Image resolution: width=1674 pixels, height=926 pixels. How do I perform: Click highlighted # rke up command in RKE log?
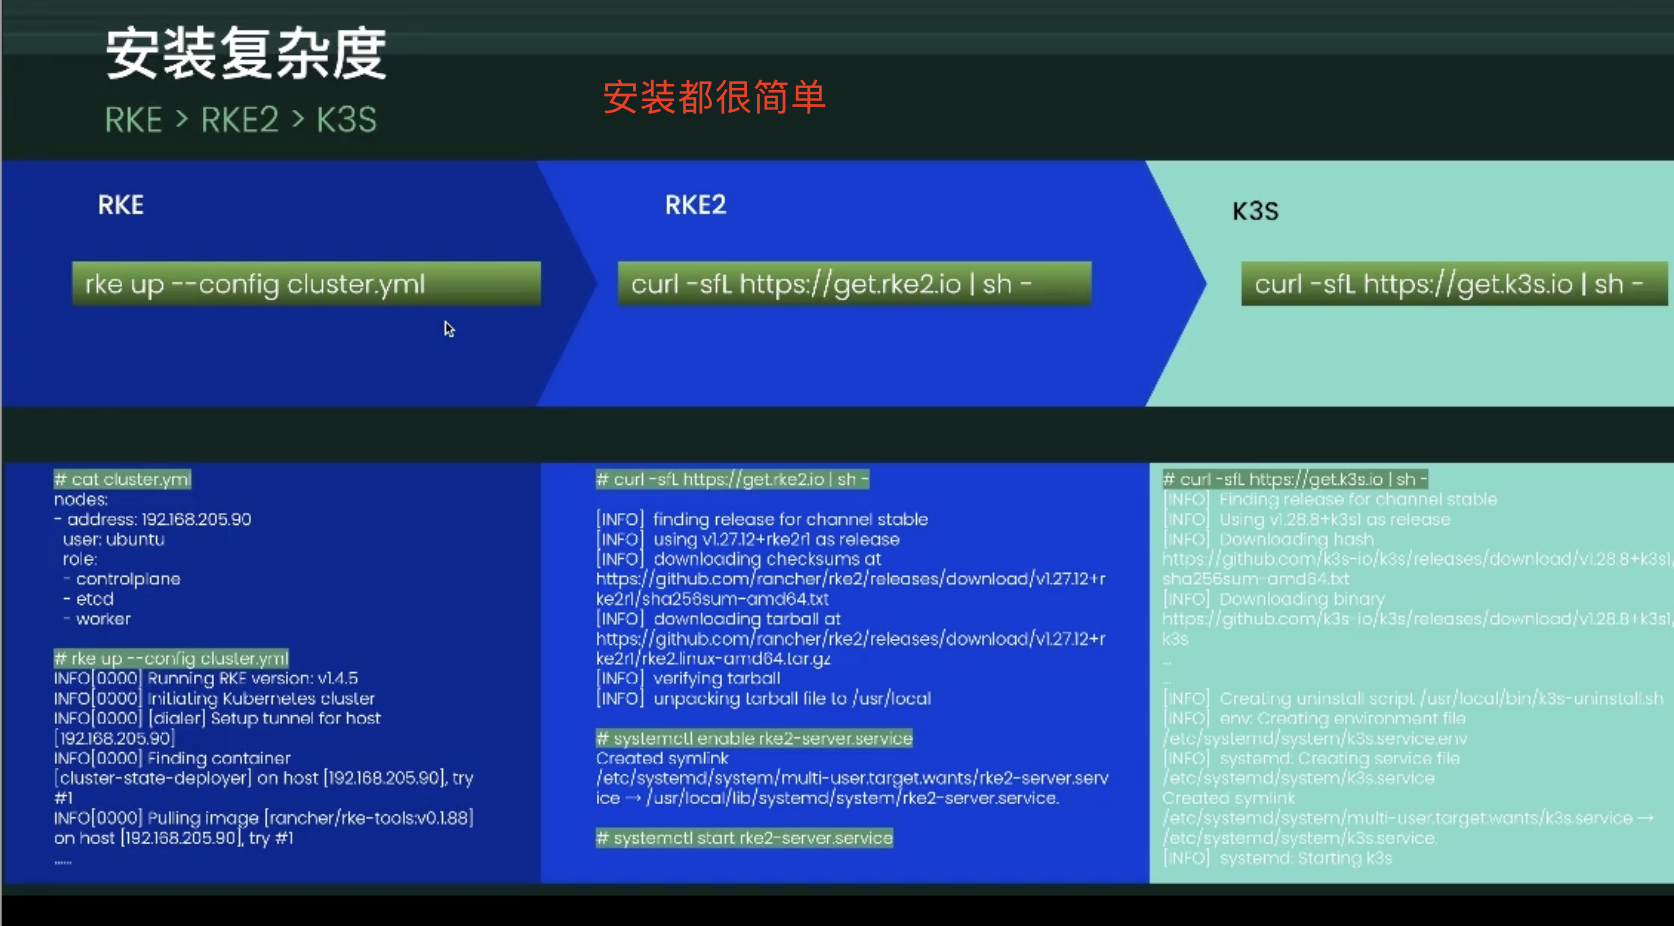[x=171, y=658]
